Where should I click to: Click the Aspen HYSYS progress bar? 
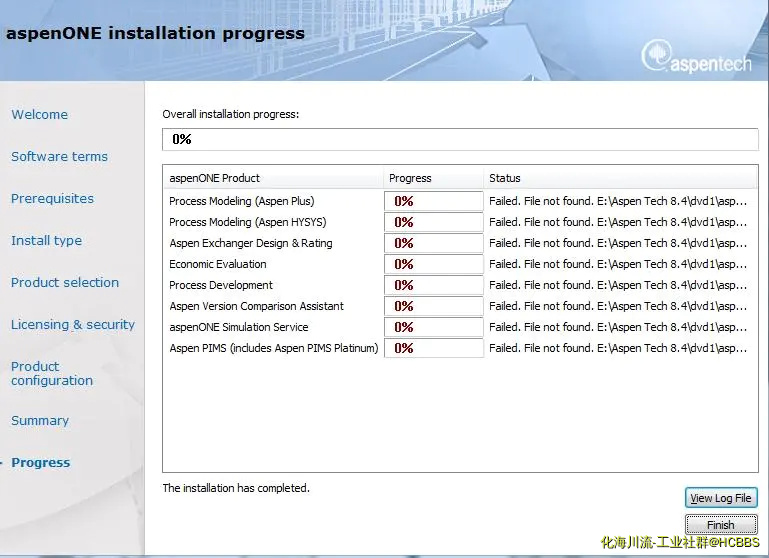[x=434, y=222]
